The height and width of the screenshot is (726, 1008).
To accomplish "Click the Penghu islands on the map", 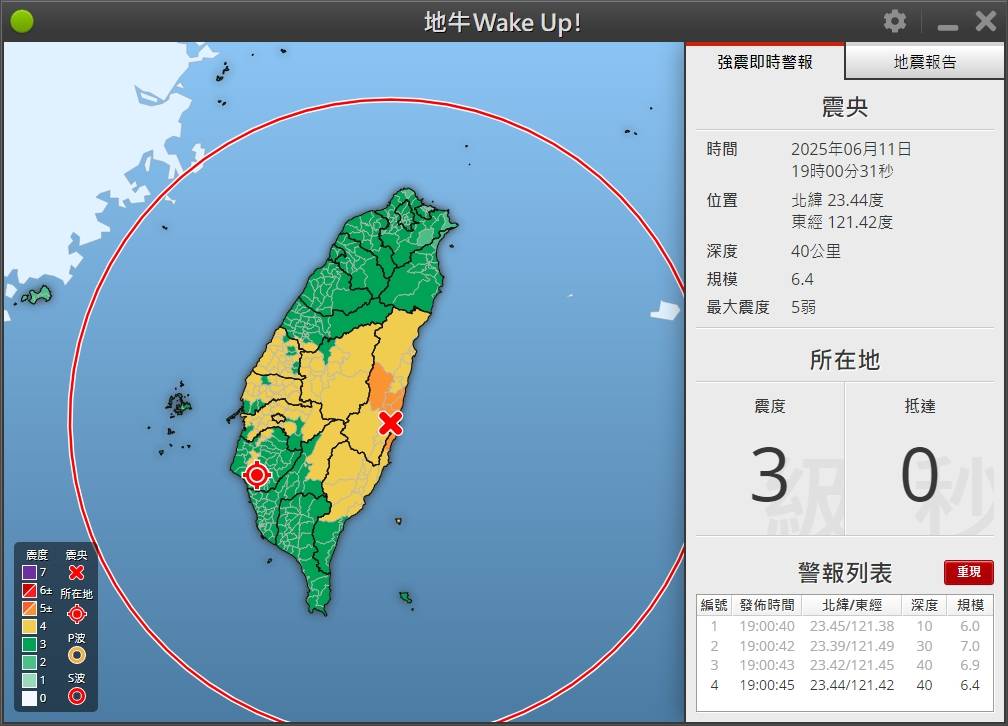I will point(178,404).
